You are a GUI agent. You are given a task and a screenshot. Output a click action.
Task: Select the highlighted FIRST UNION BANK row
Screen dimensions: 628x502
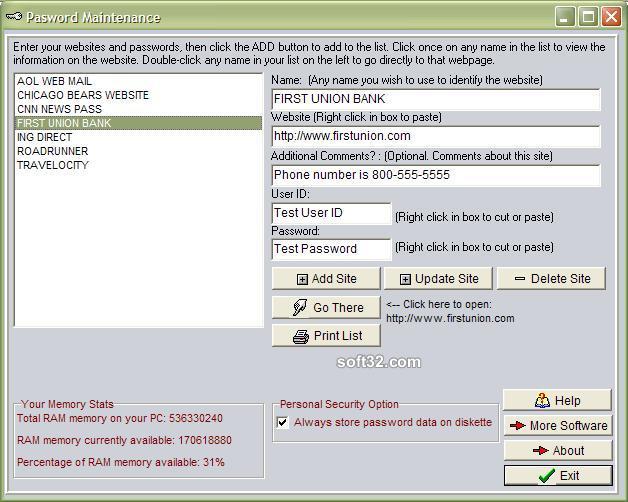pyautogui.click(x=138, y=123)
